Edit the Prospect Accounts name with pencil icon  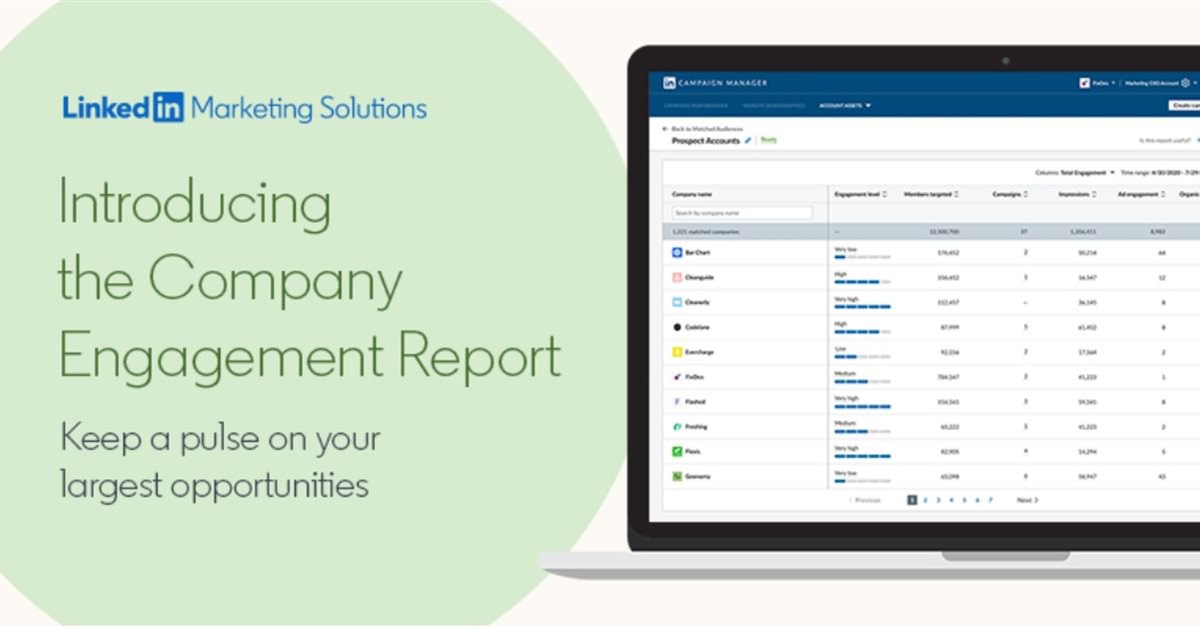coord(749,141)
